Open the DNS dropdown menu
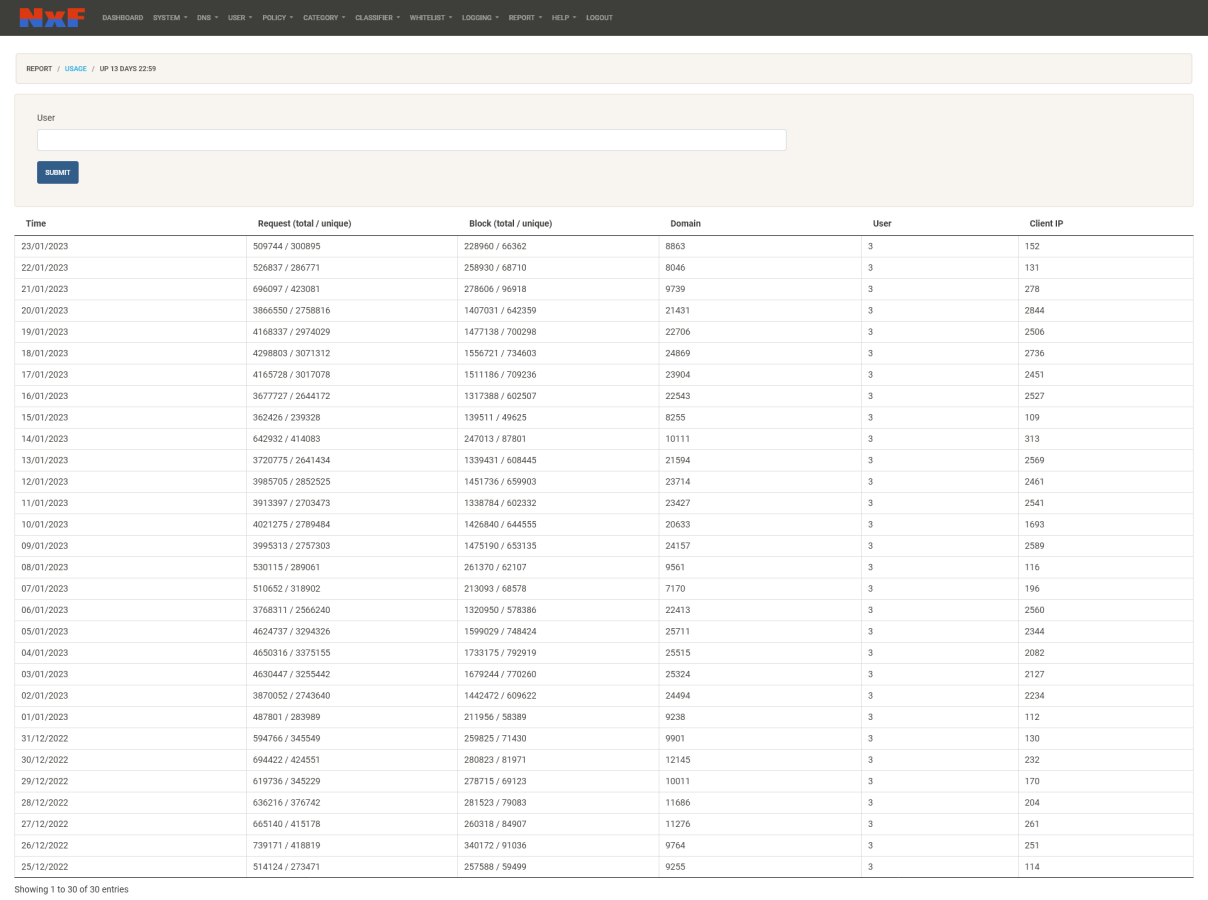This screenshot has height=900, width=1208. pyautogui.click(x=207, y=18)
